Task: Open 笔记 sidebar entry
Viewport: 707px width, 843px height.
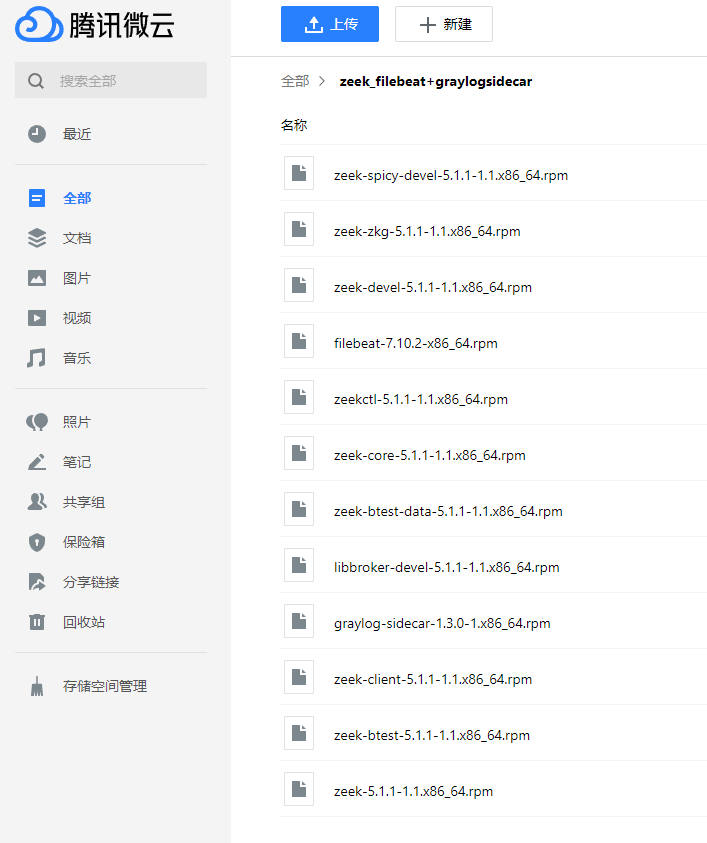Action: coord(77,462)
